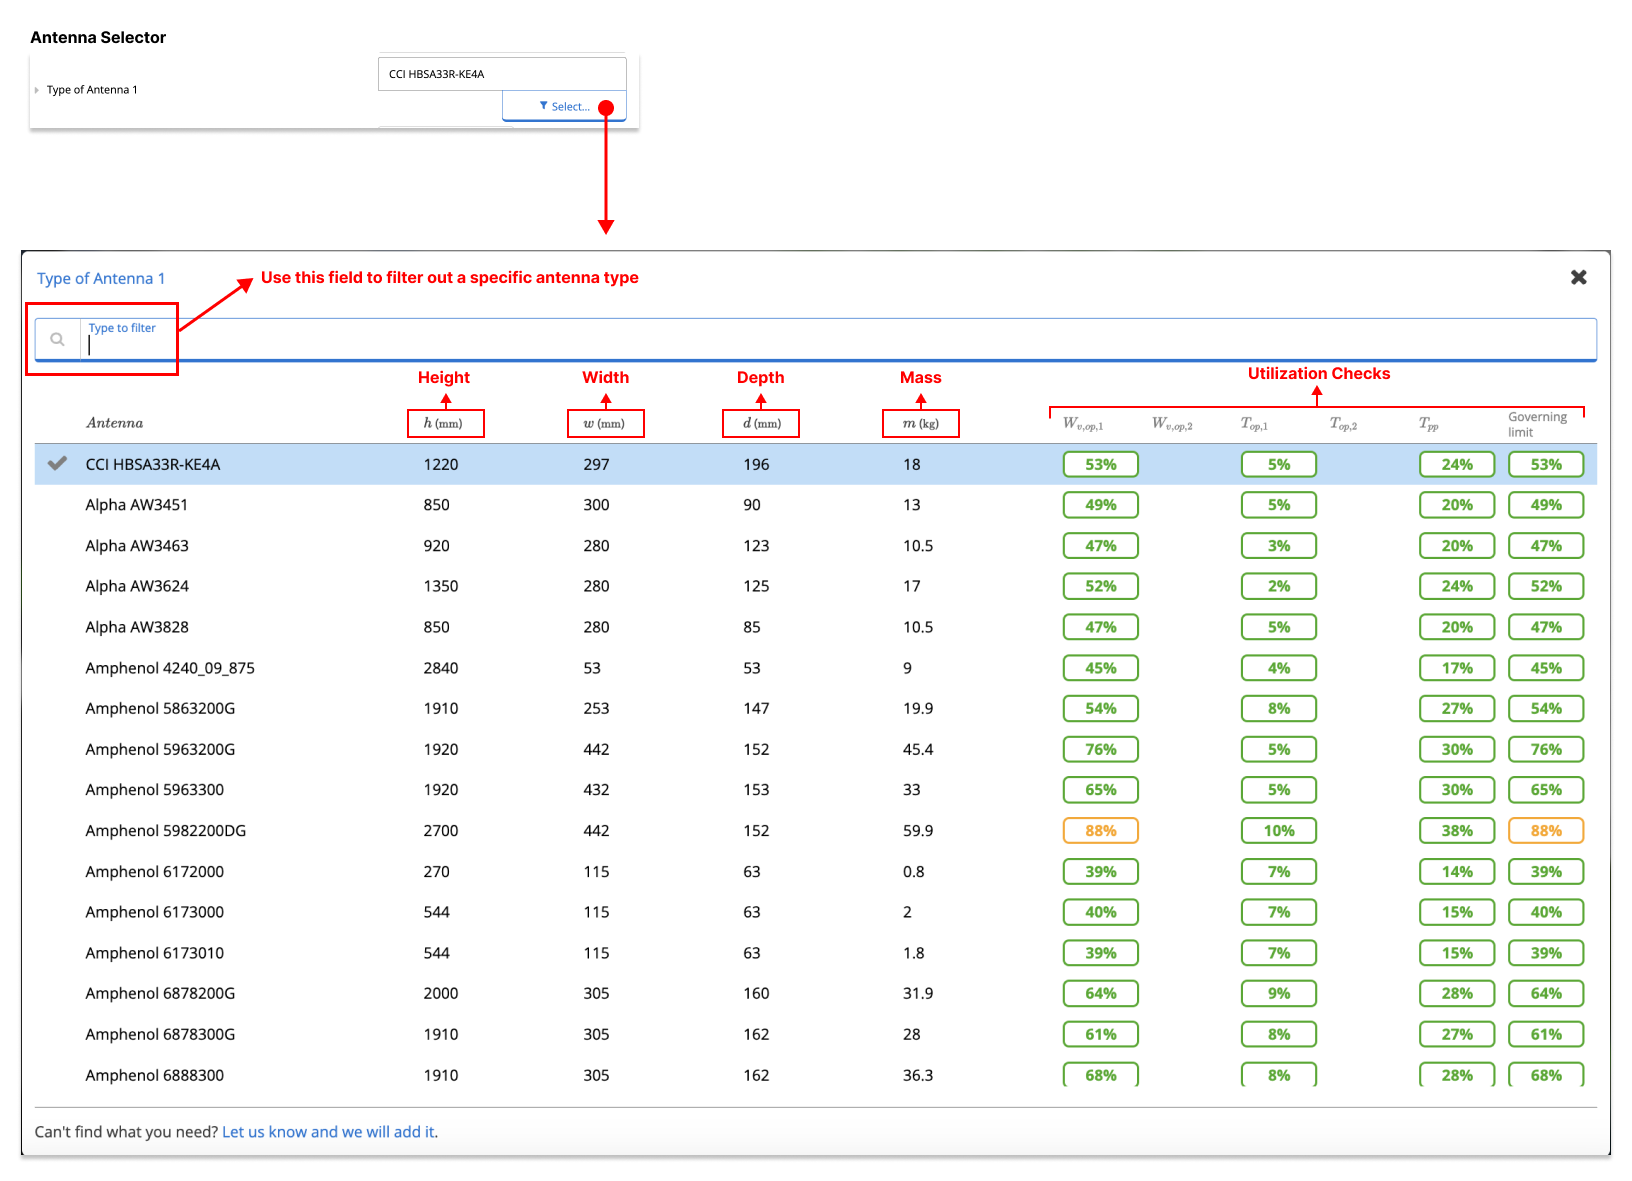The width and height of the screenshot is (1632, 1181).
Task: Click the search magnifier icon in filter field
Action: pos(58,339)
